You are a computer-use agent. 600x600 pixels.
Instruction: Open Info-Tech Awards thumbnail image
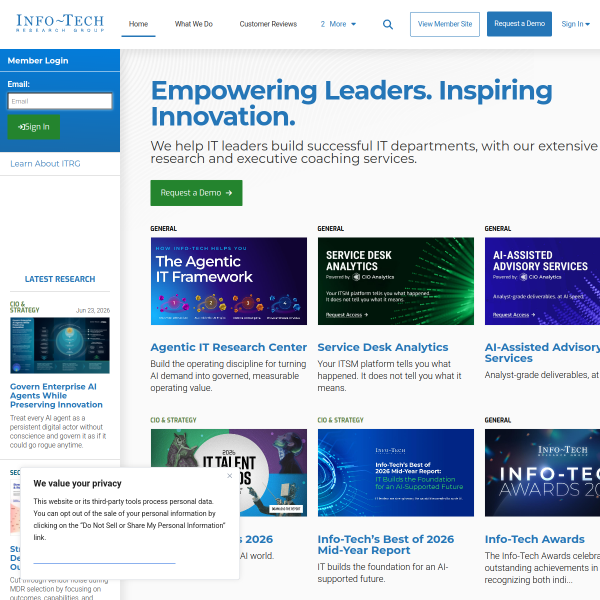pos(542,473)
